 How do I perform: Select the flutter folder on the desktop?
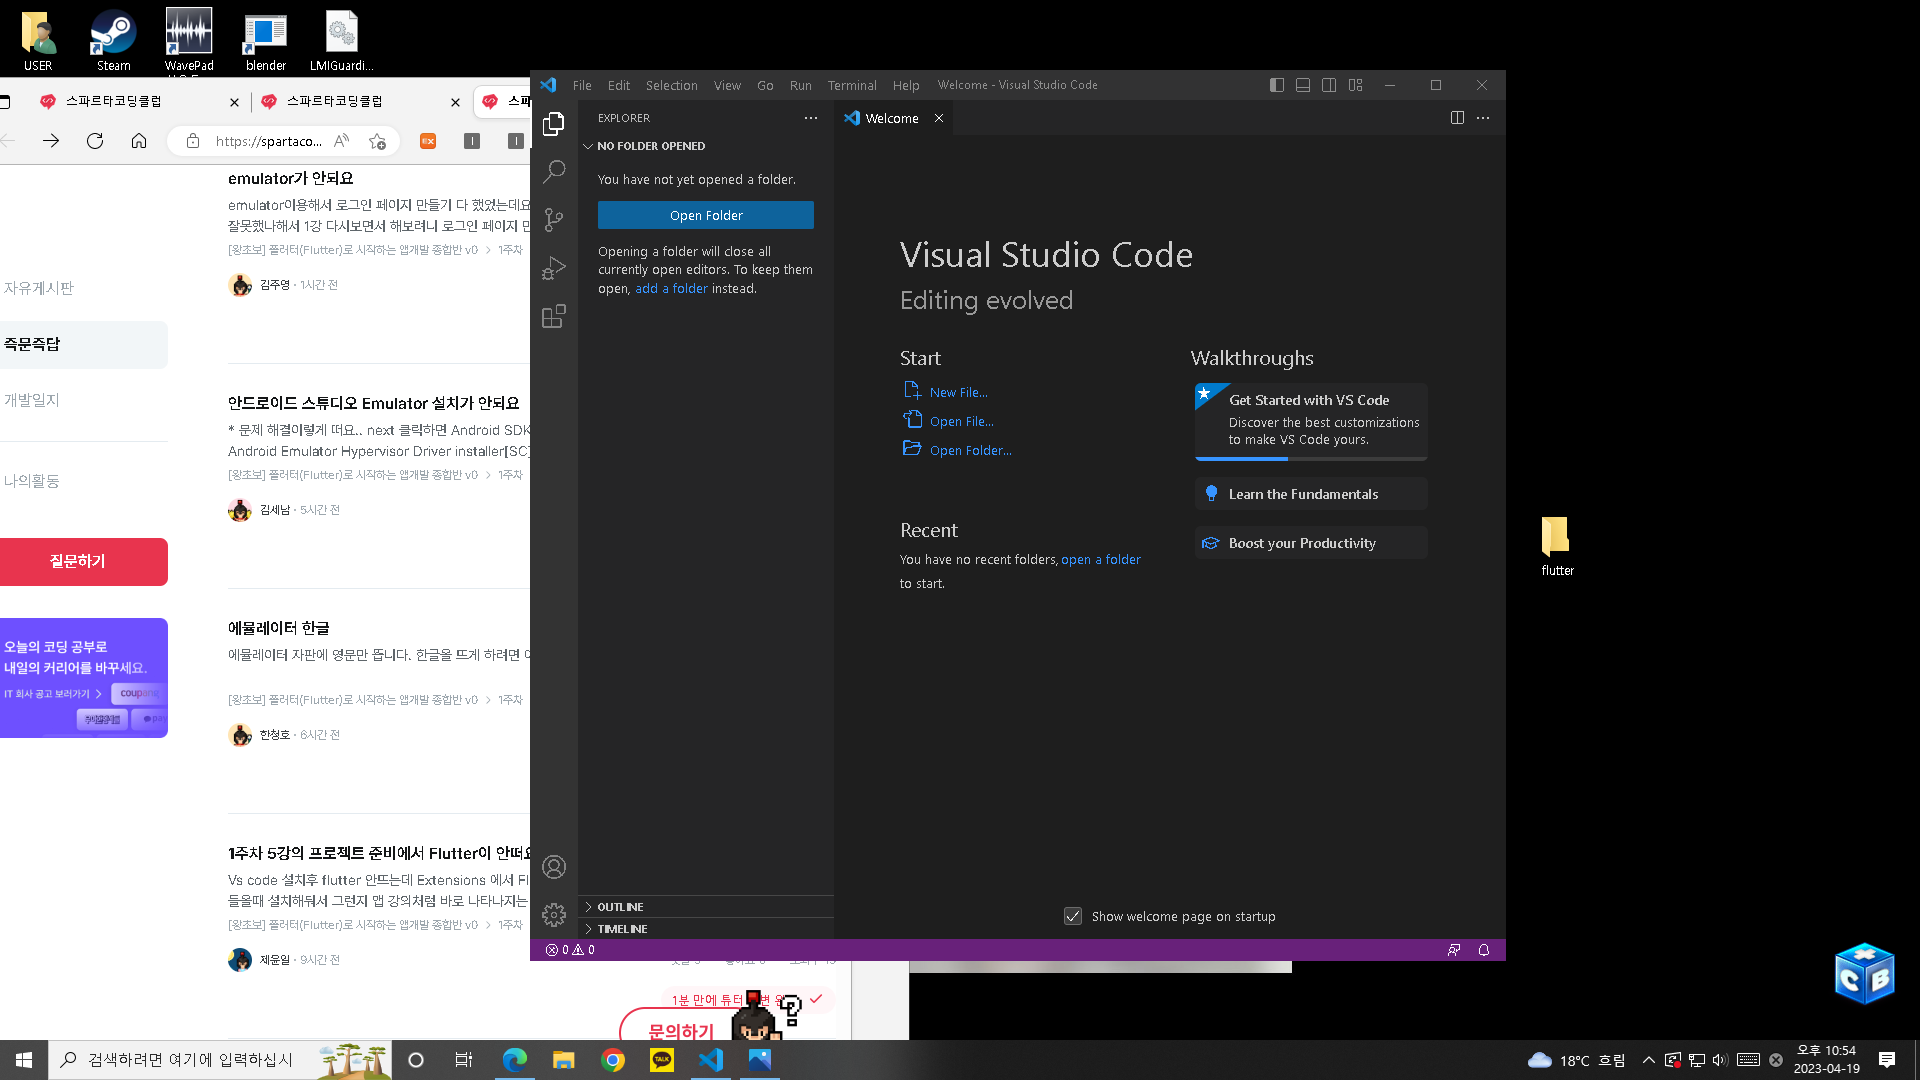coord(1557,546)
